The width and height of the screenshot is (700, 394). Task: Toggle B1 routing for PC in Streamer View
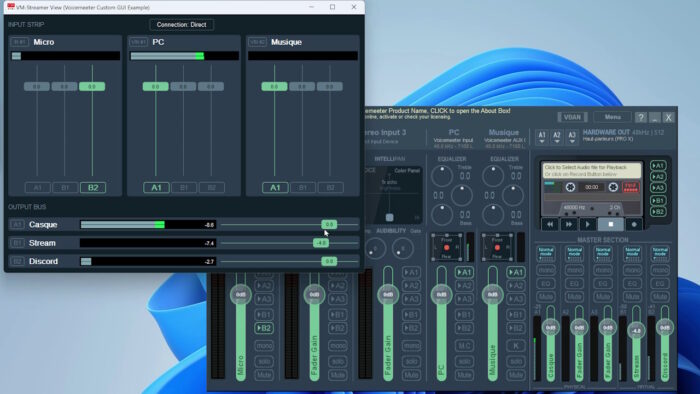click(x=184, y=188)
